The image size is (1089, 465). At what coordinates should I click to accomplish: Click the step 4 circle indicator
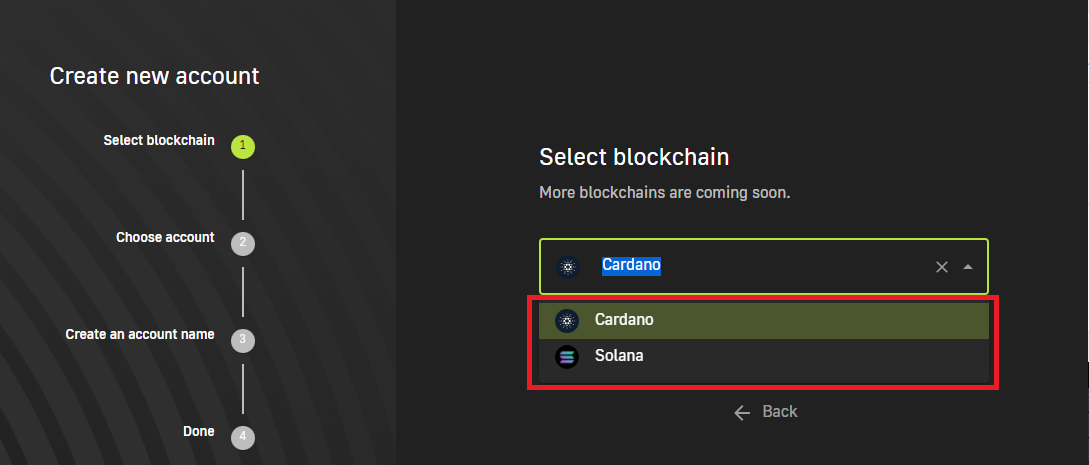(243, 437)
